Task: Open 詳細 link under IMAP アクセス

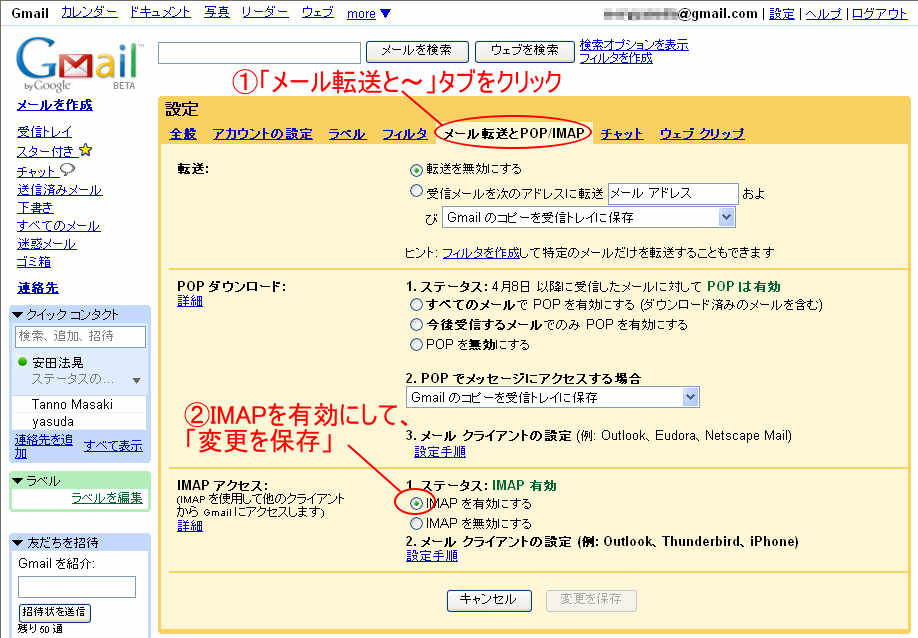Action: [190, 526]
